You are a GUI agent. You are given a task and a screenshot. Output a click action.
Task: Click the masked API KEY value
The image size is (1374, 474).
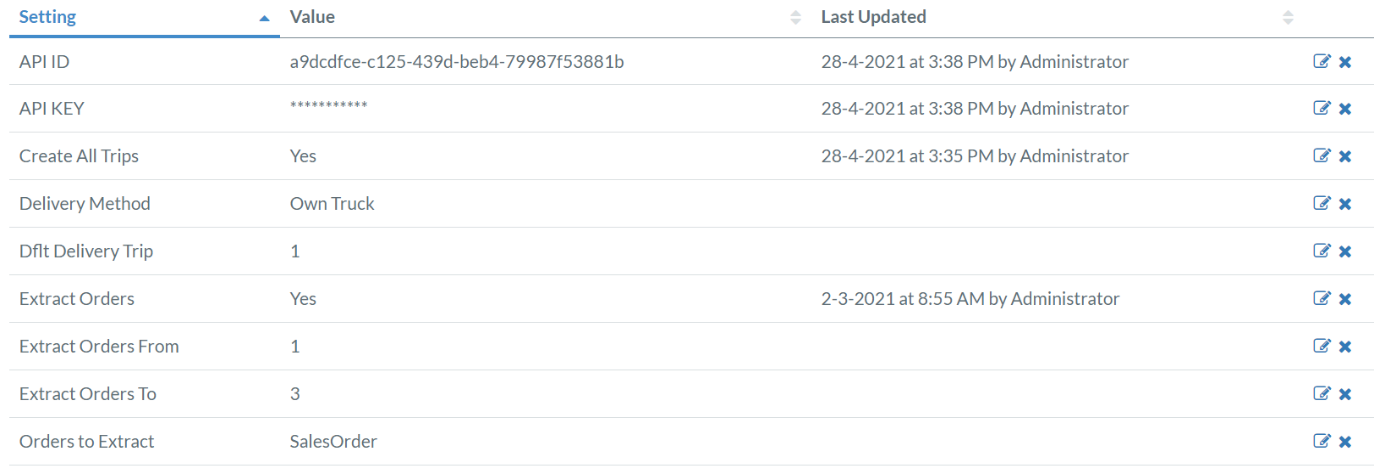point(328,107)
